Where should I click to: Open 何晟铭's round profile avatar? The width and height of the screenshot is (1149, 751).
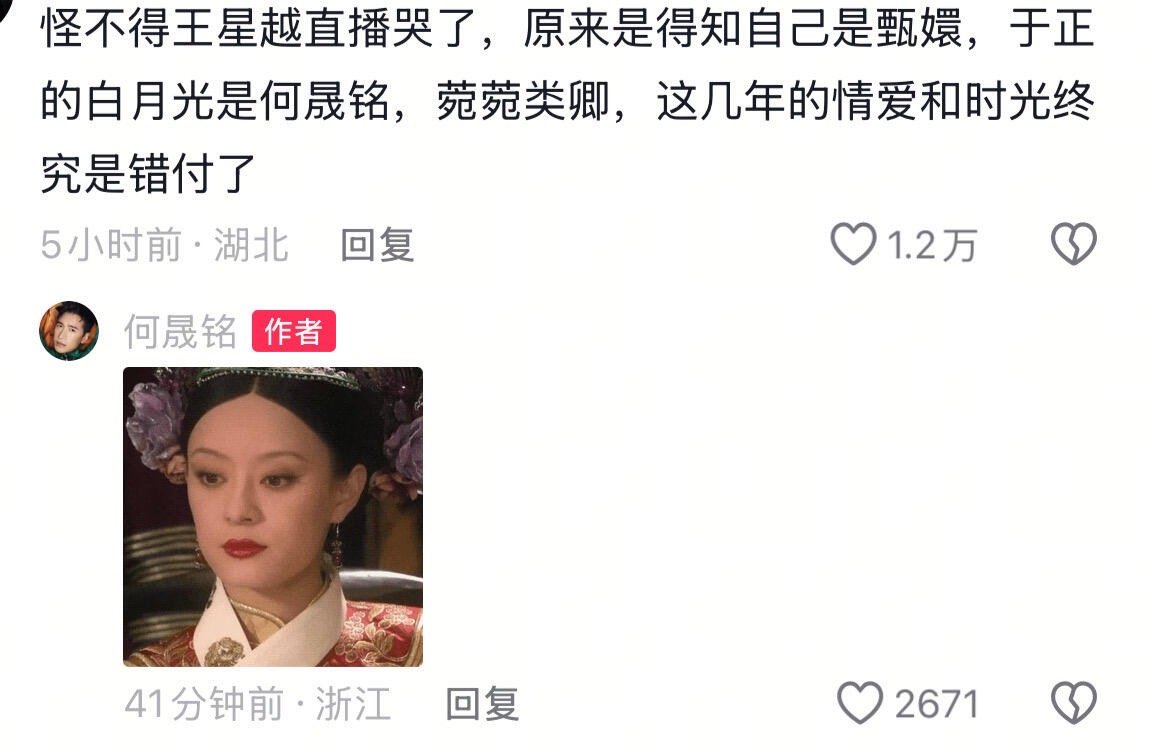pyautogui.click(x=69, y=331)
